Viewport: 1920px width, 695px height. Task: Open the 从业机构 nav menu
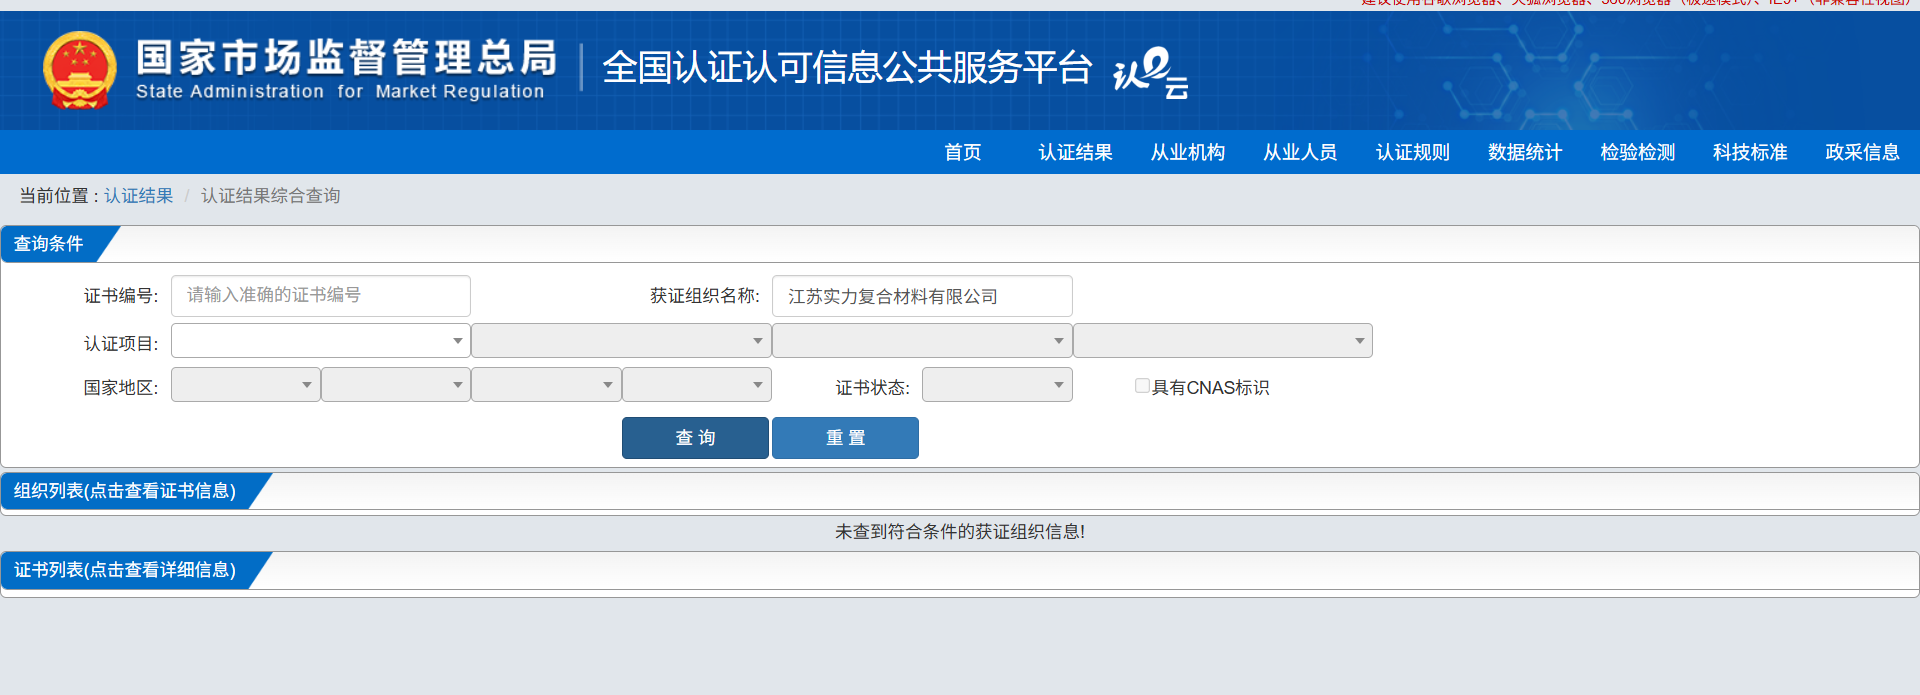click(1188, 152)
